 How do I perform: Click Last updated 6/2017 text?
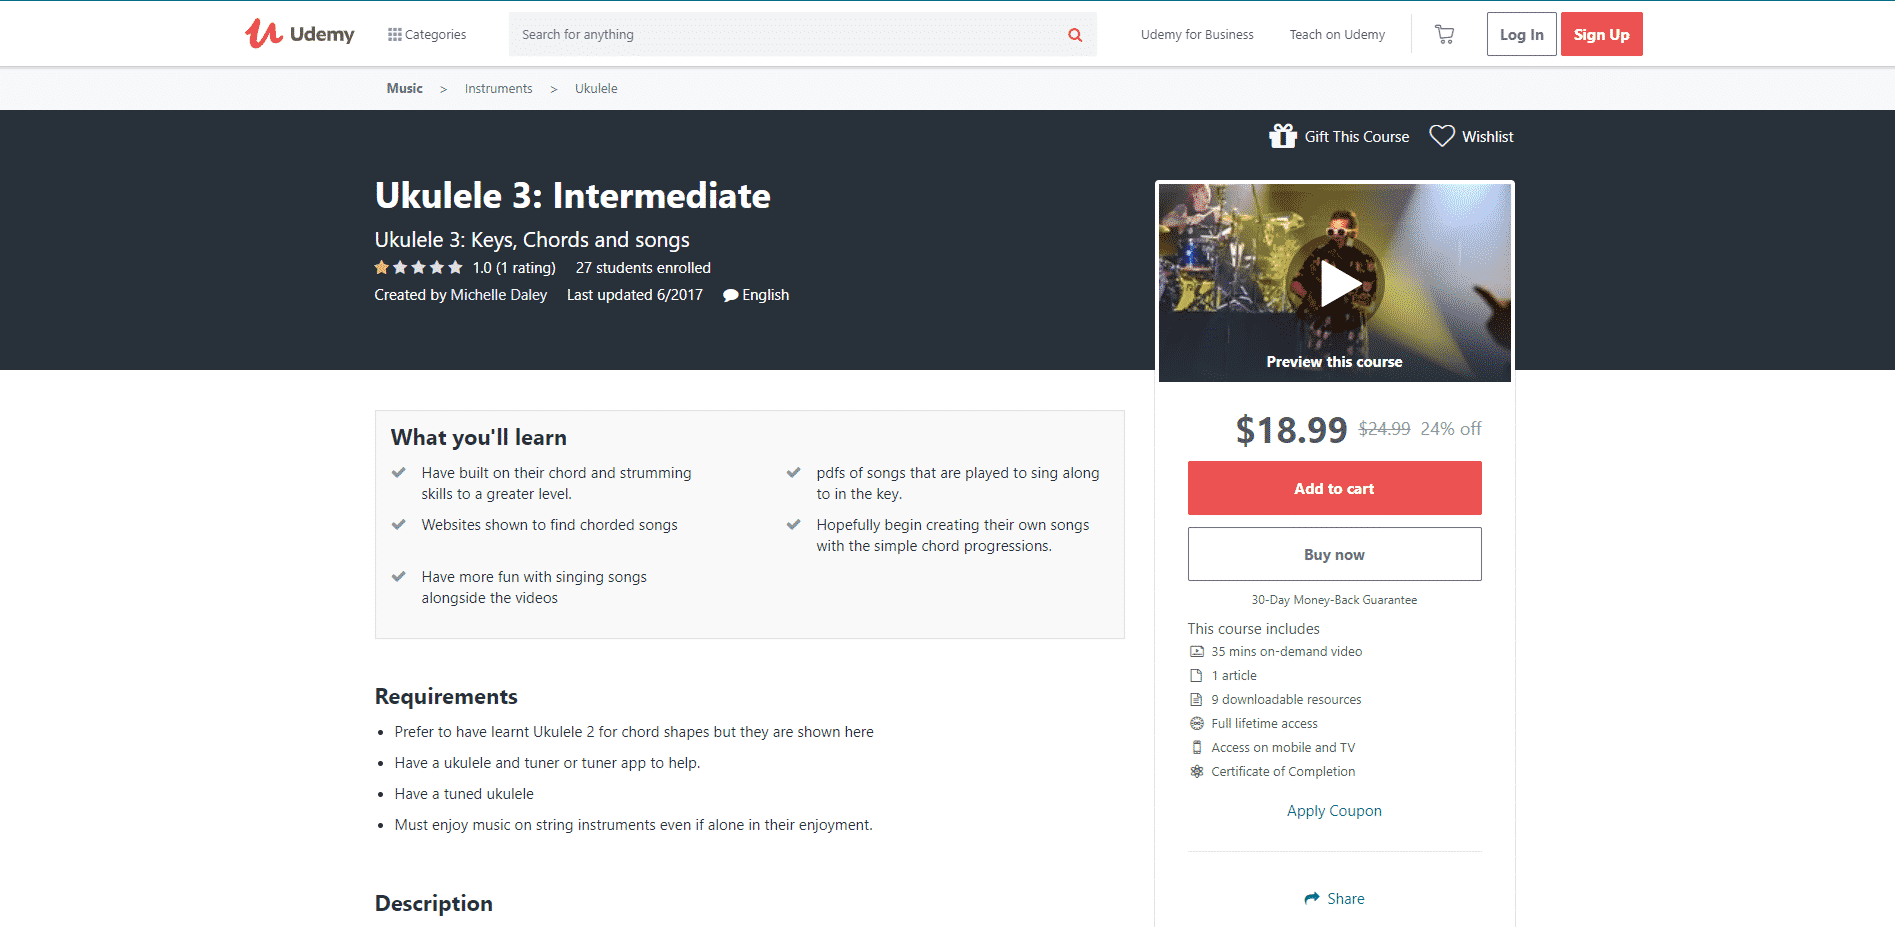(634, 294)
